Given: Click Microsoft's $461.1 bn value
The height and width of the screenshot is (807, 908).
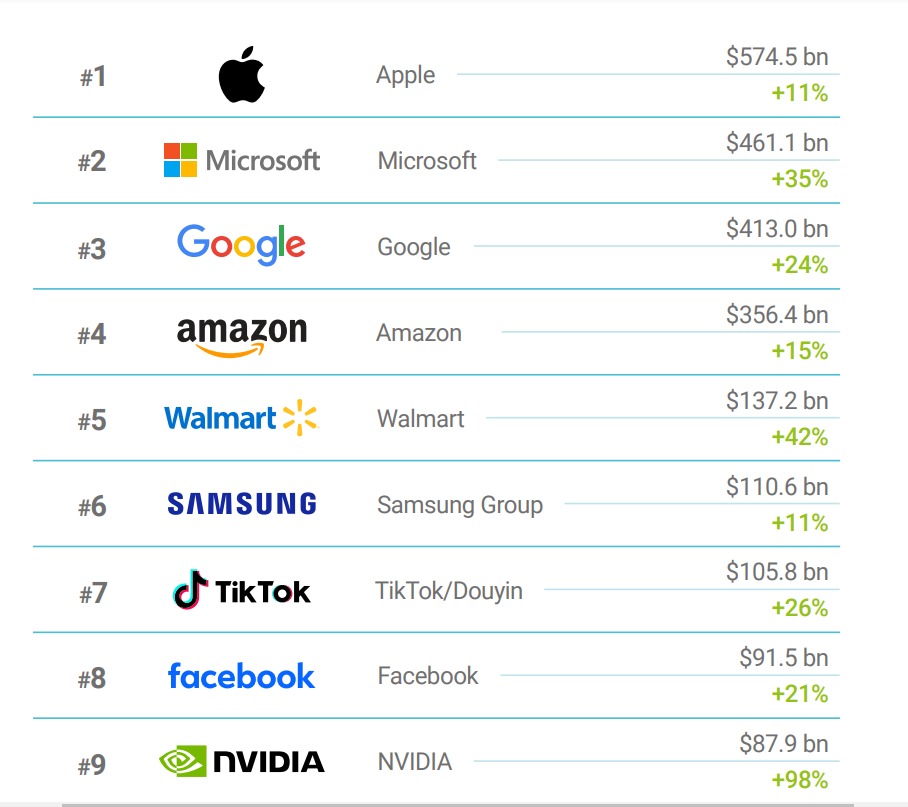Looking at the screenshot, I should 777,144.
